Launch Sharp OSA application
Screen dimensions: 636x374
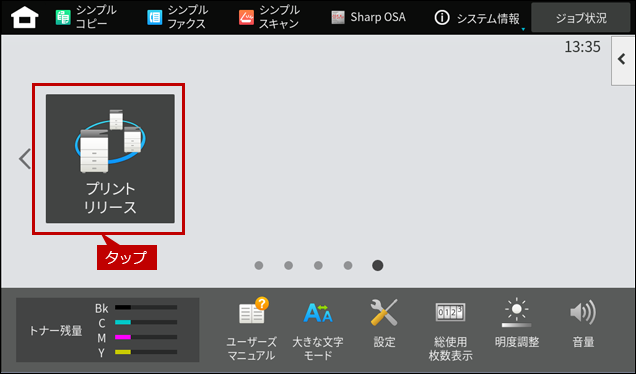pyautogui.click(x=368, y=17)
